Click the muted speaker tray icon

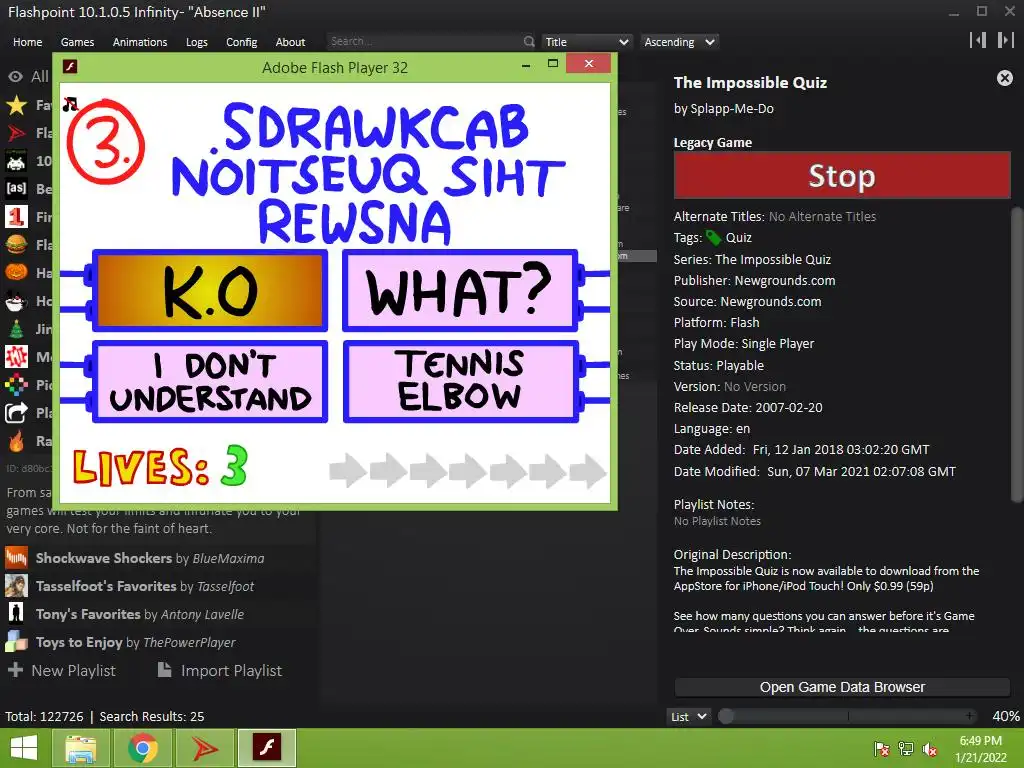point(929,749)
